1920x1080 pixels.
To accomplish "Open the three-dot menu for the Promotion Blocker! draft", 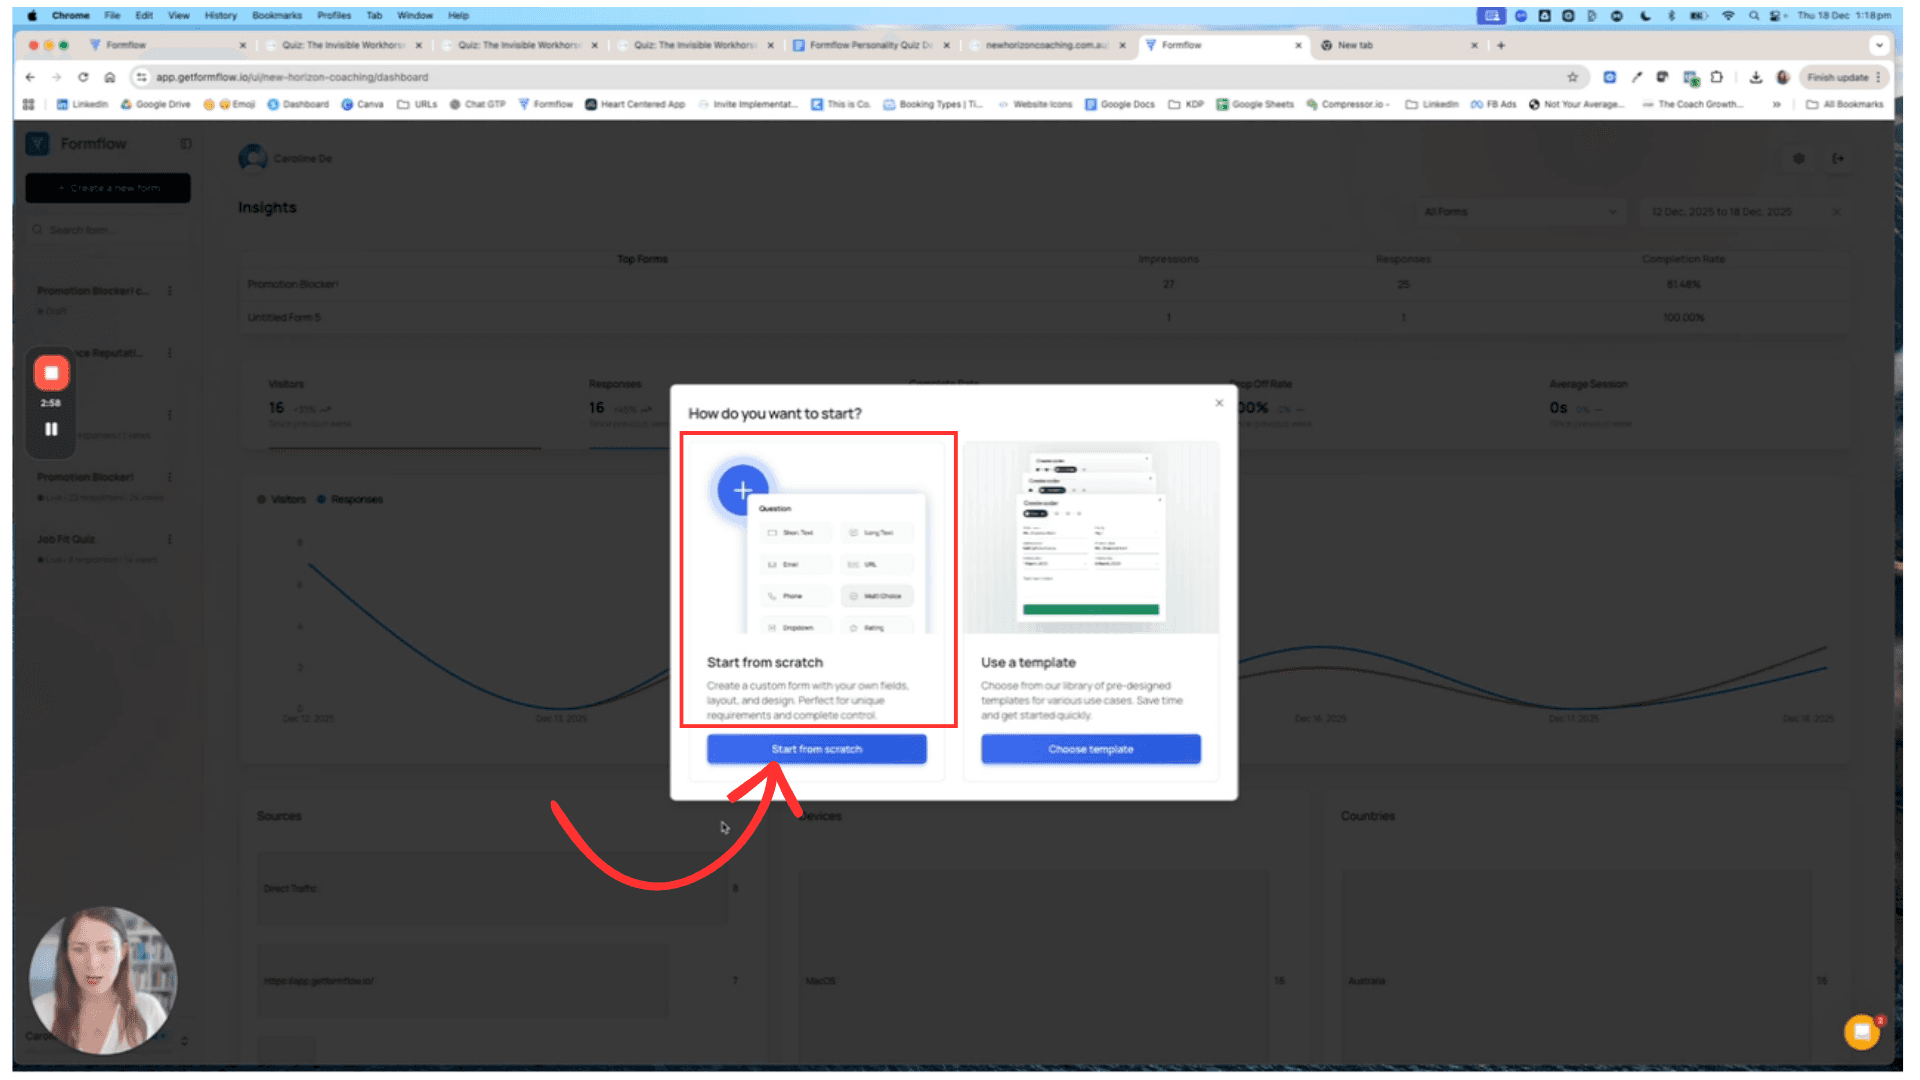I will [170, 291].
